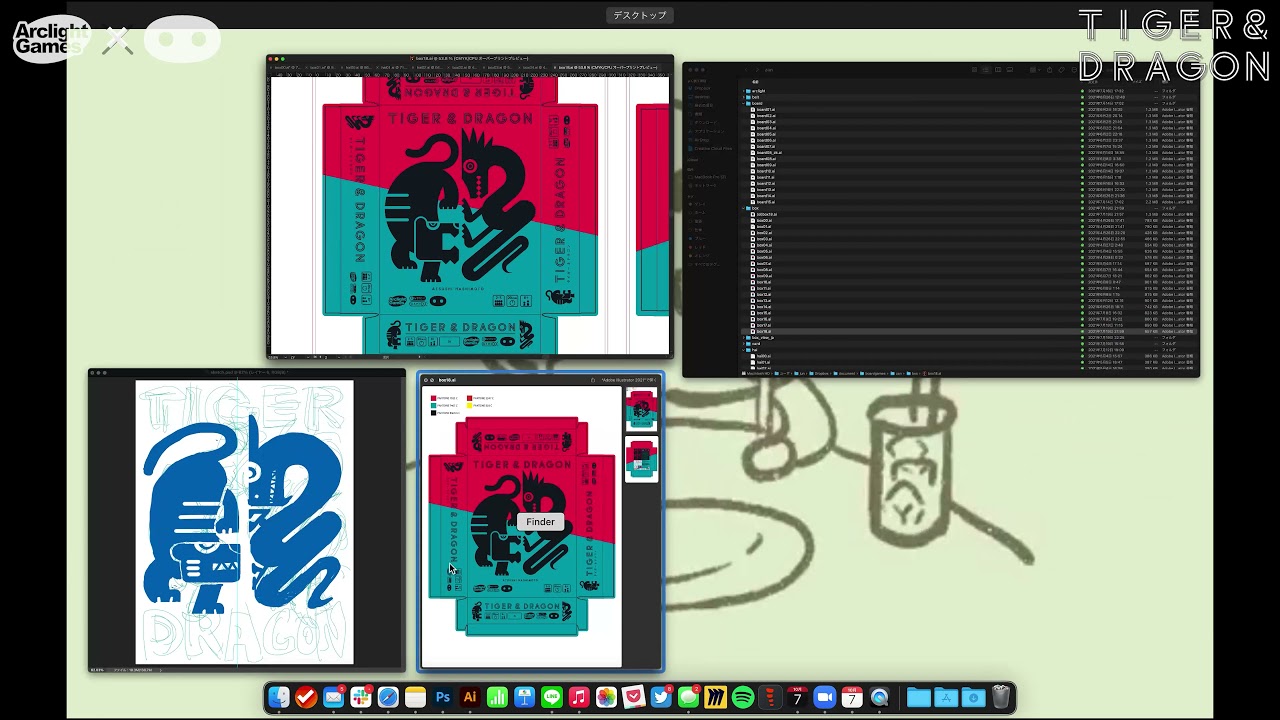This screenshot has width=1280, height=720.
Task: Click the デスクトップ space label at top
Action: [x=640, y=15]
